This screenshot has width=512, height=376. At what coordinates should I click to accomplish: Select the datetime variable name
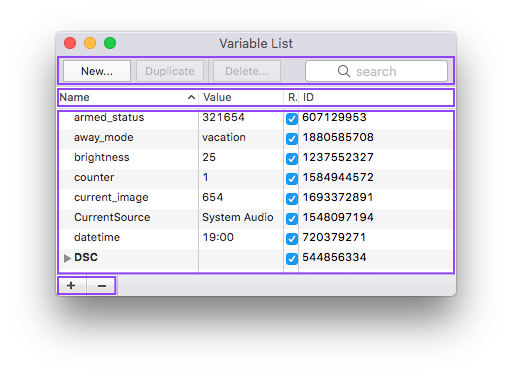(x=97, y=237)
